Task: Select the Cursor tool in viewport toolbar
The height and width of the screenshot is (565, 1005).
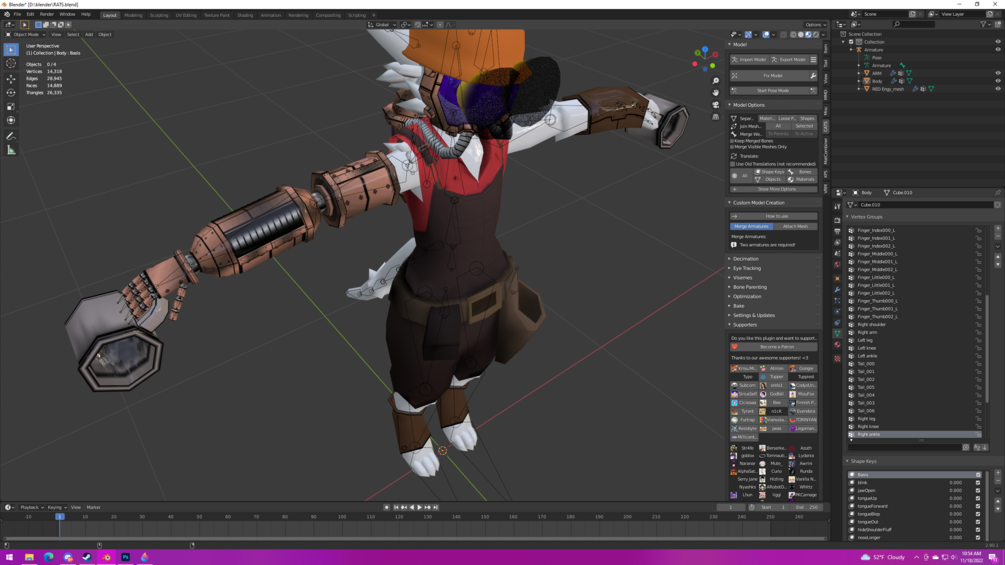Action: coord(11,63)
